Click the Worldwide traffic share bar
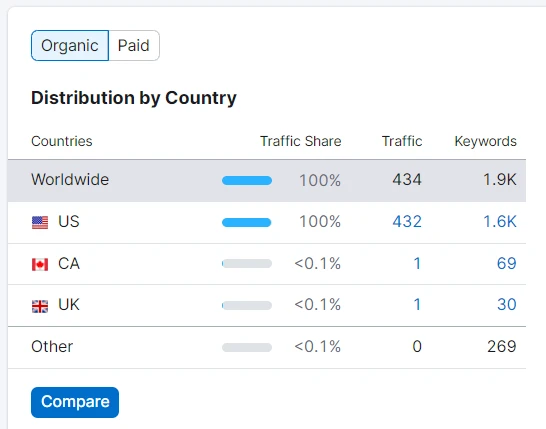546x429 pixels. tap(247, 180)
